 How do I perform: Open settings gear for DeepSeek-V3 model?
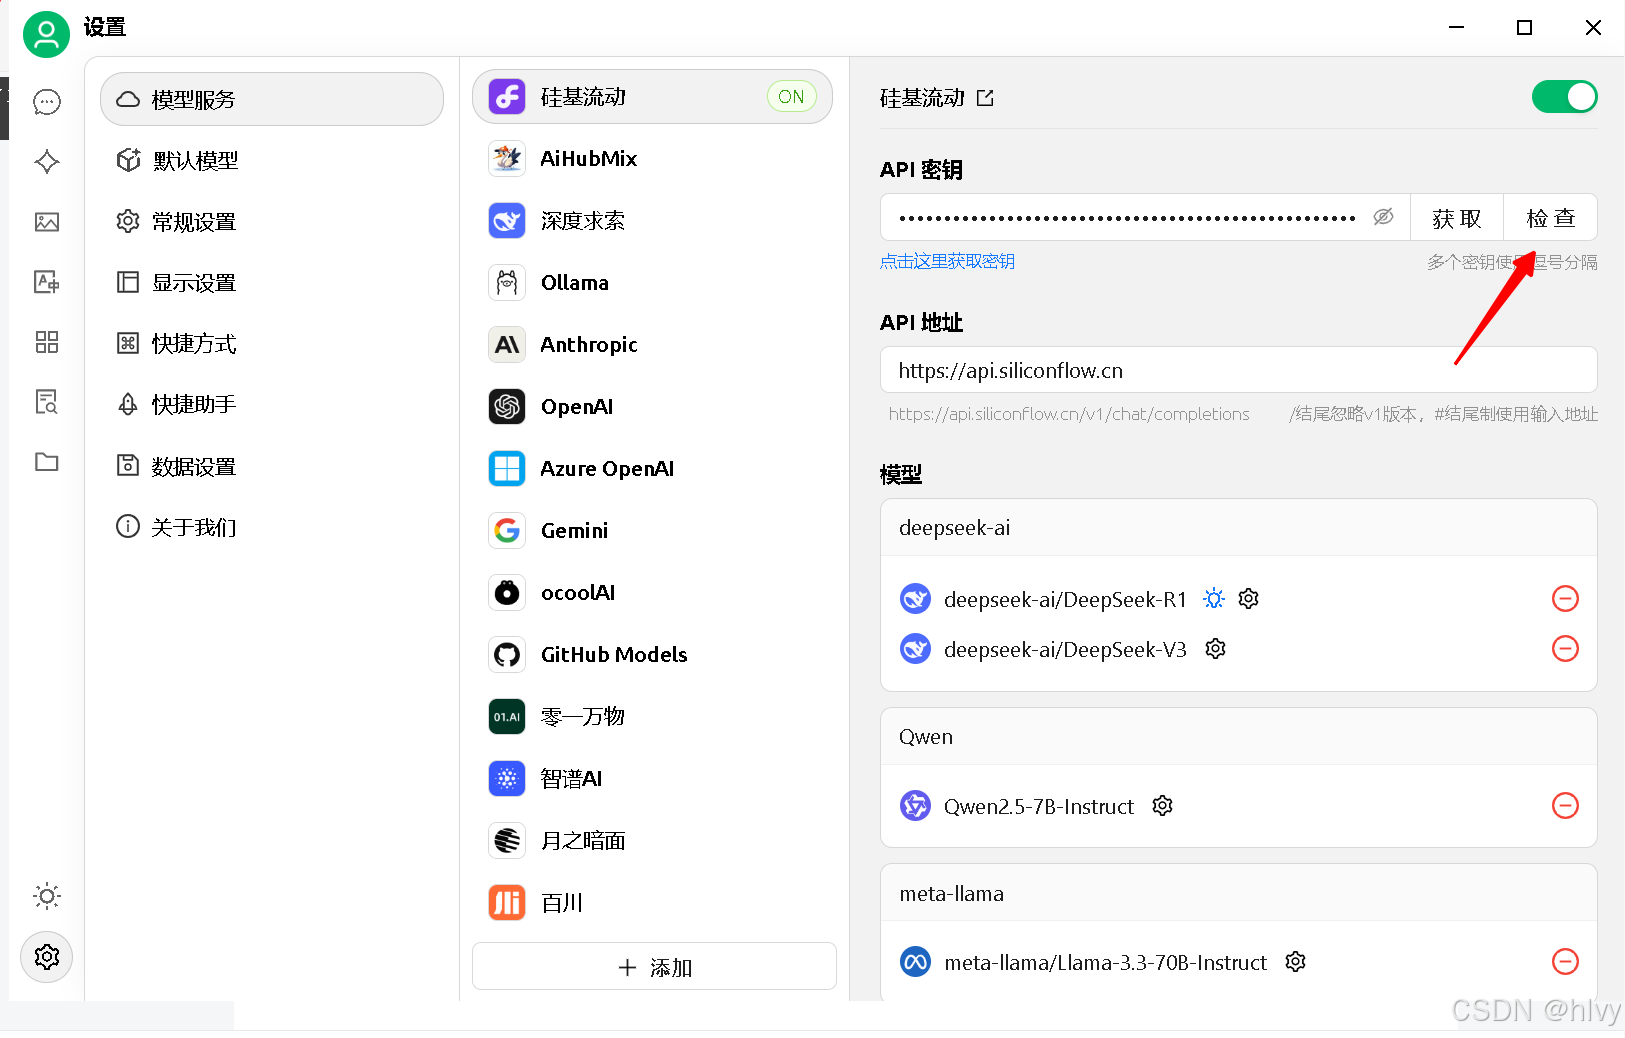[x=1215, y=649]
